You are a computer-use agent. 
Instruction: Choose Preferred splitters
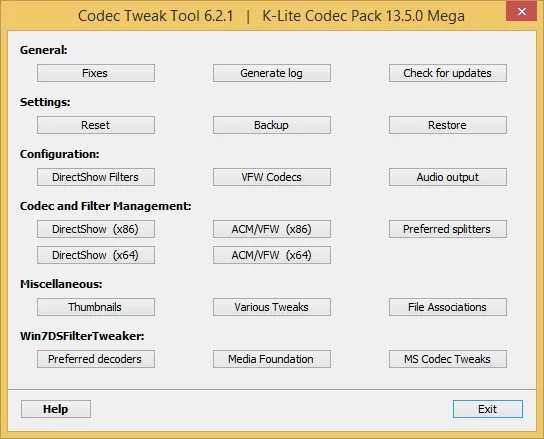[x=448, y=229]
